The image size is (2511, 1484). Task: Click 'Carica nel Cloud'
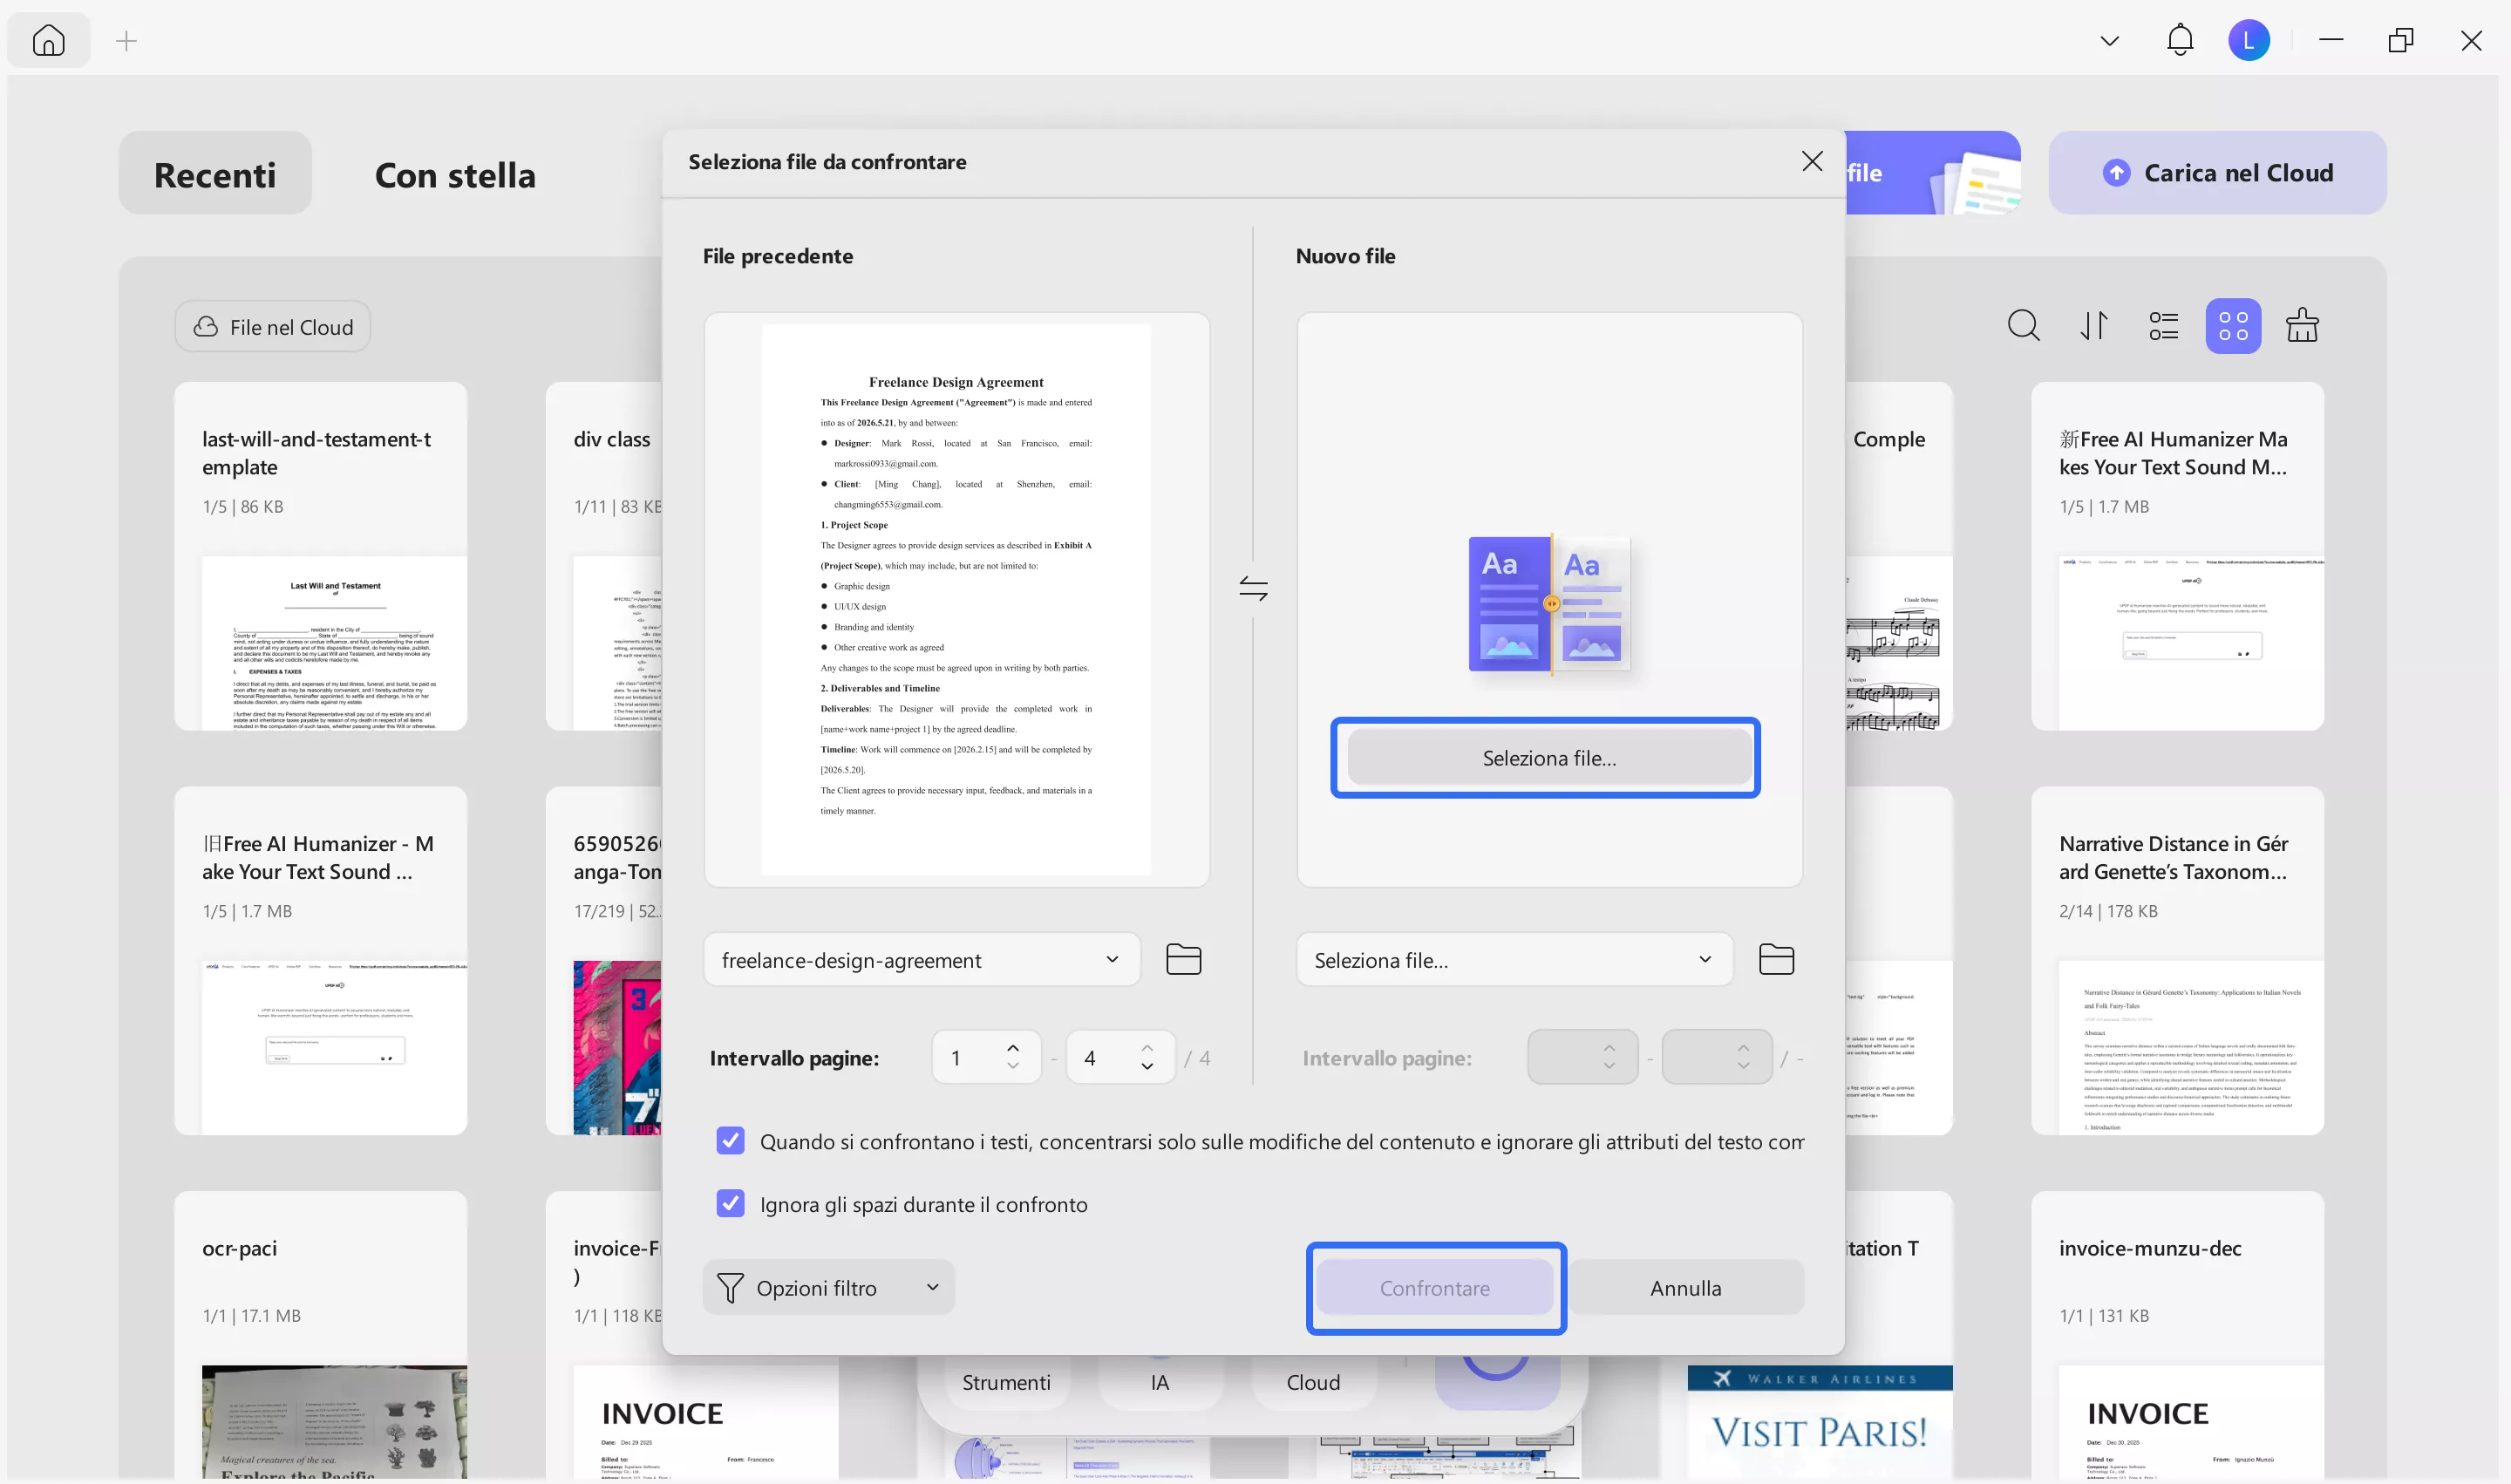(2217, 172)
